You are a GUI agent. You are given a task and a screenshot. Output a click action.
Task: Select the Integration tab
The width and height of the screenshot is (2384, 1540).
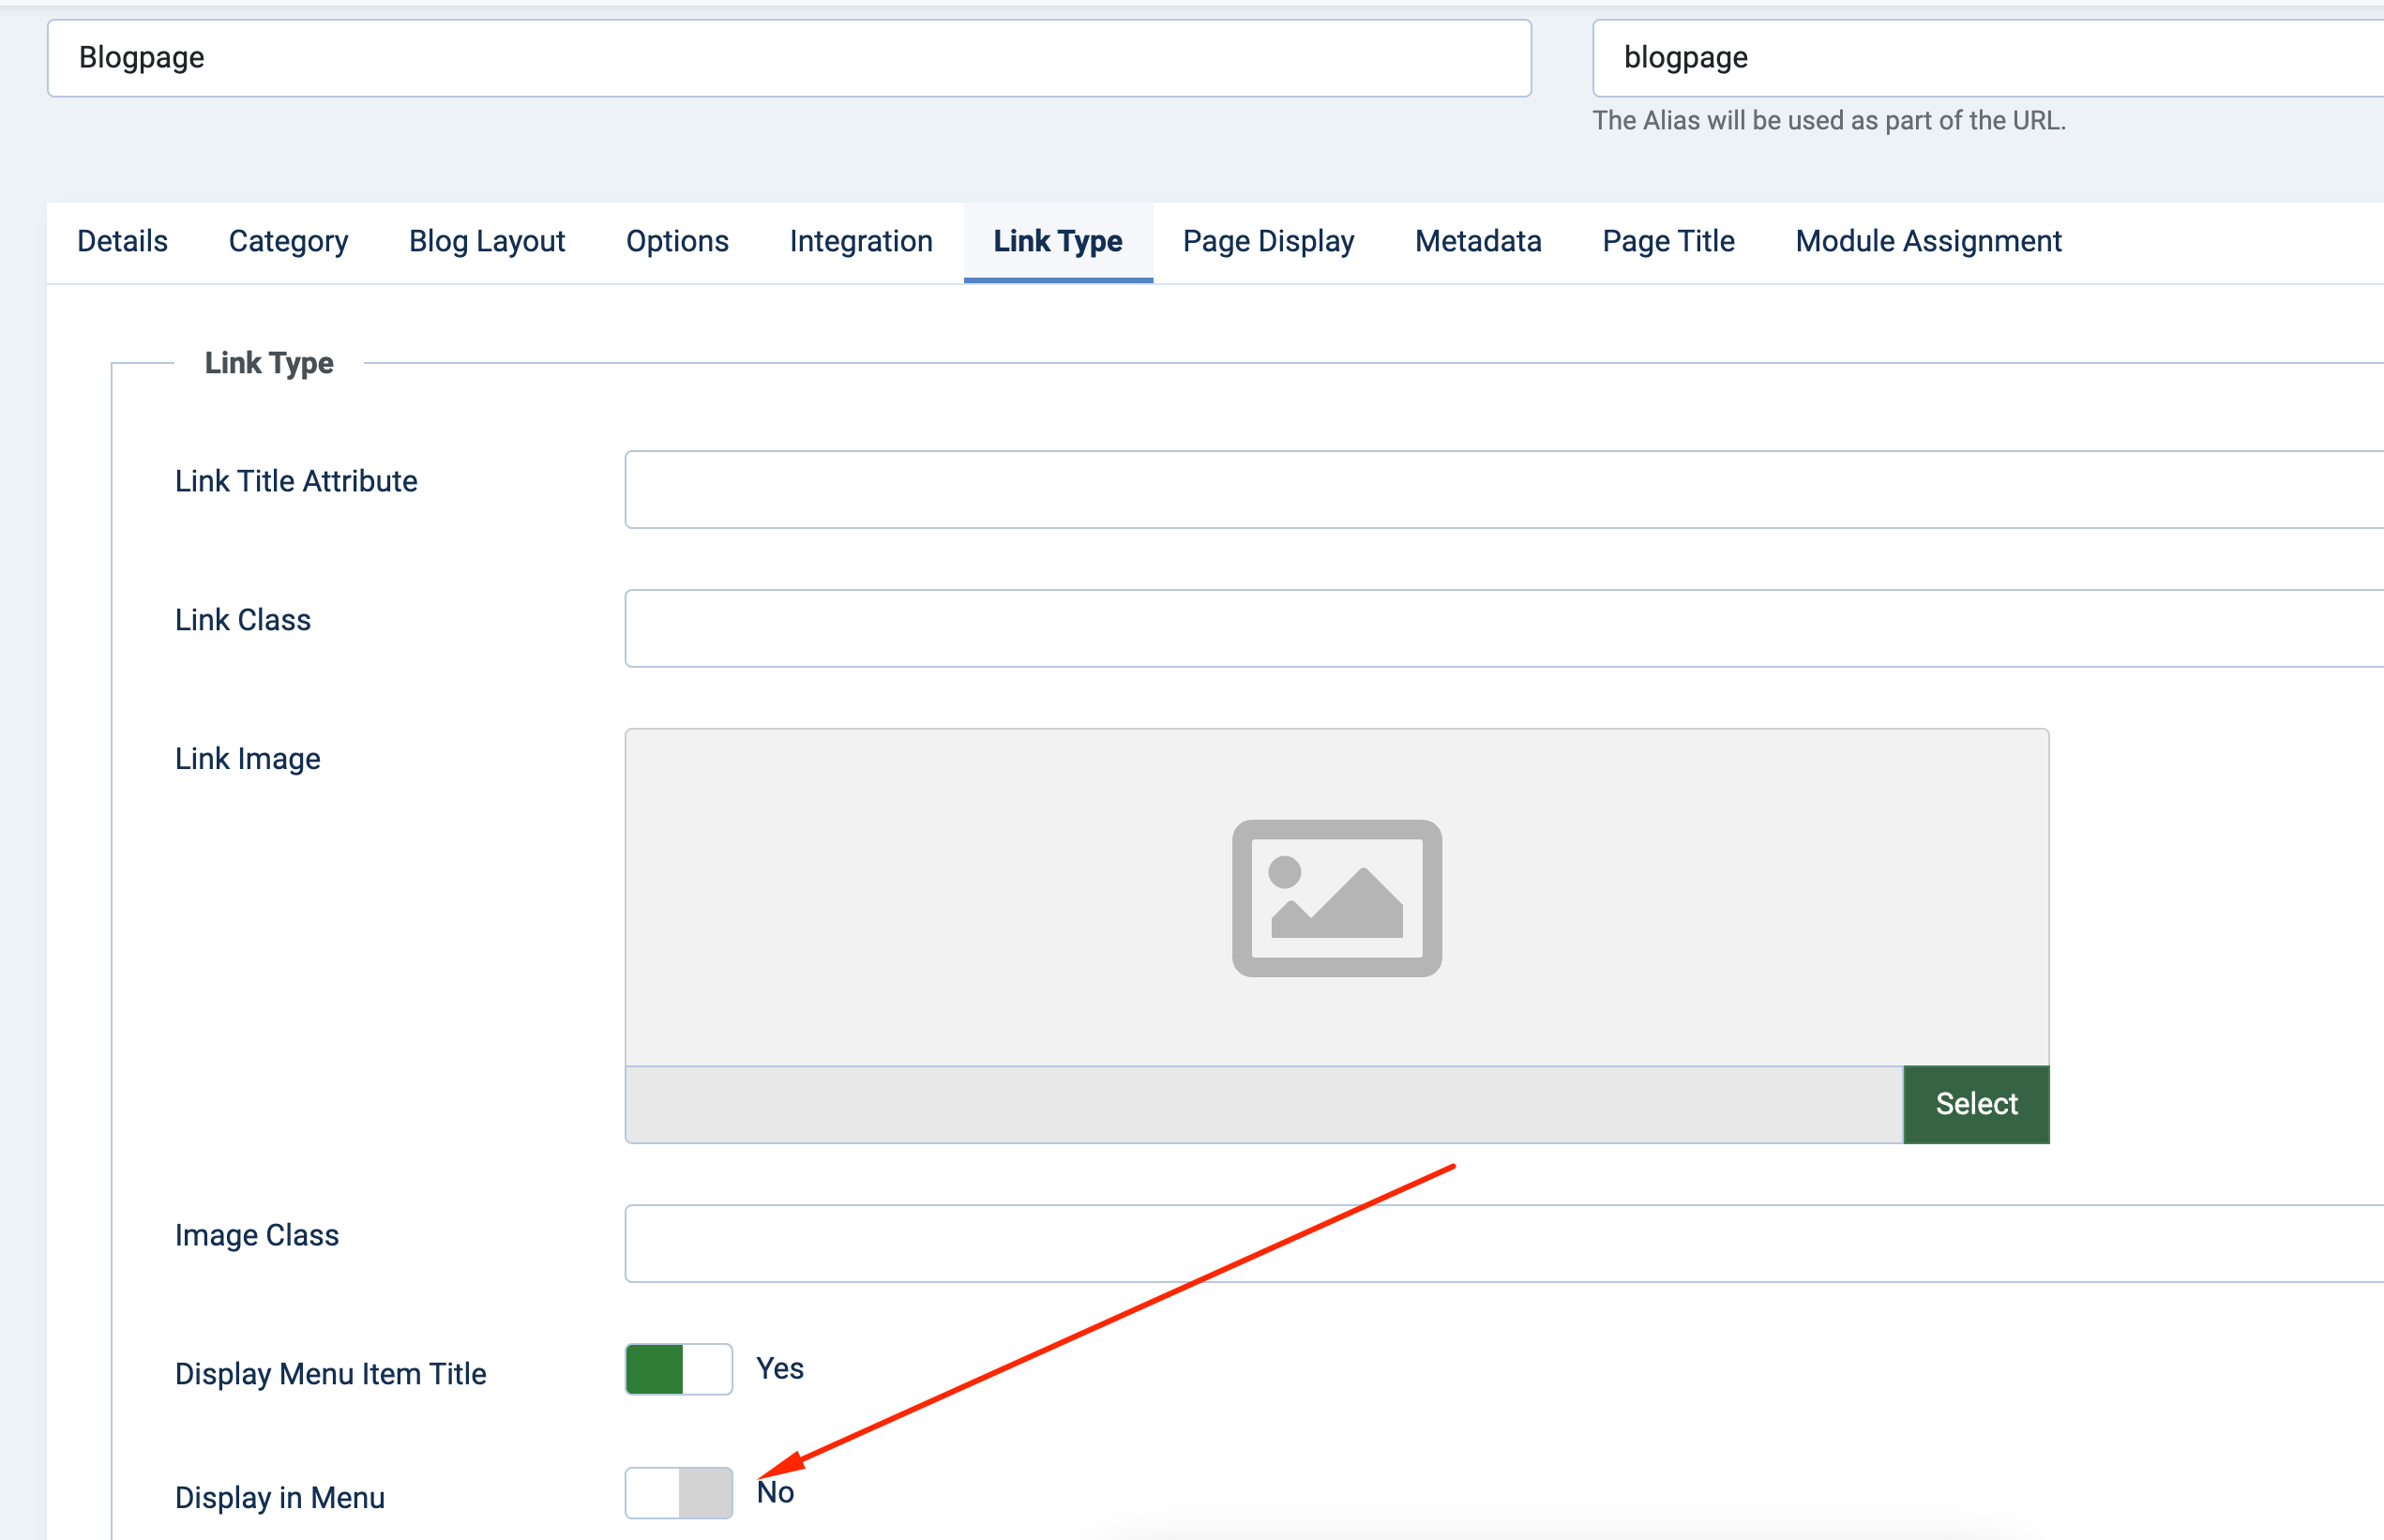(x=860, y=241)
